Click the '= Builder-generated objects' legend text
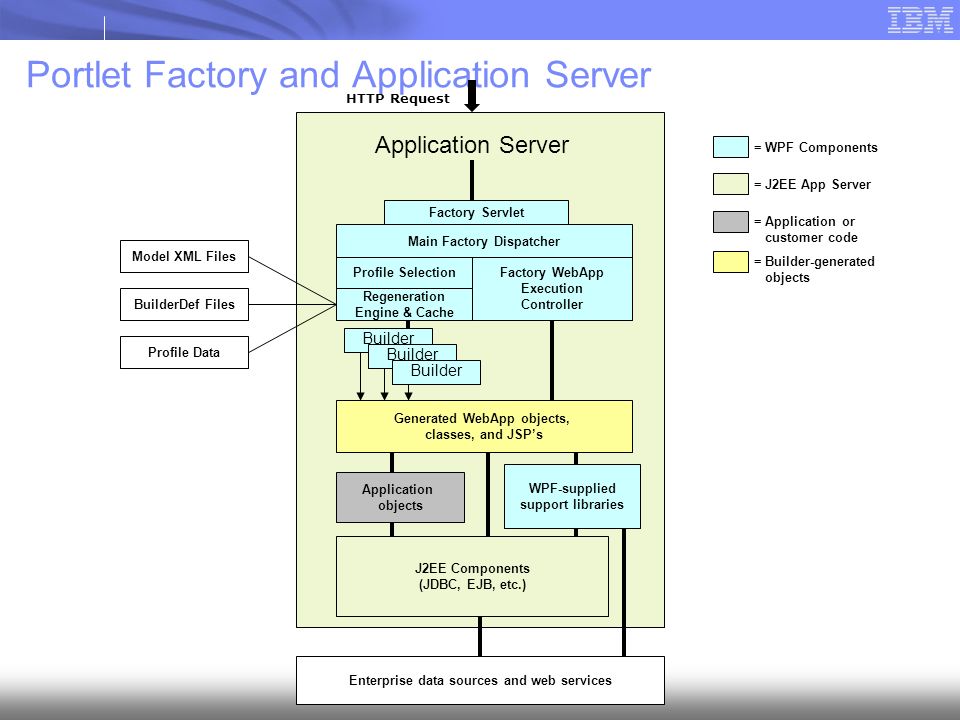Image resolution: width=960 pixels, height=720 pixels. [x=814, y=269]
